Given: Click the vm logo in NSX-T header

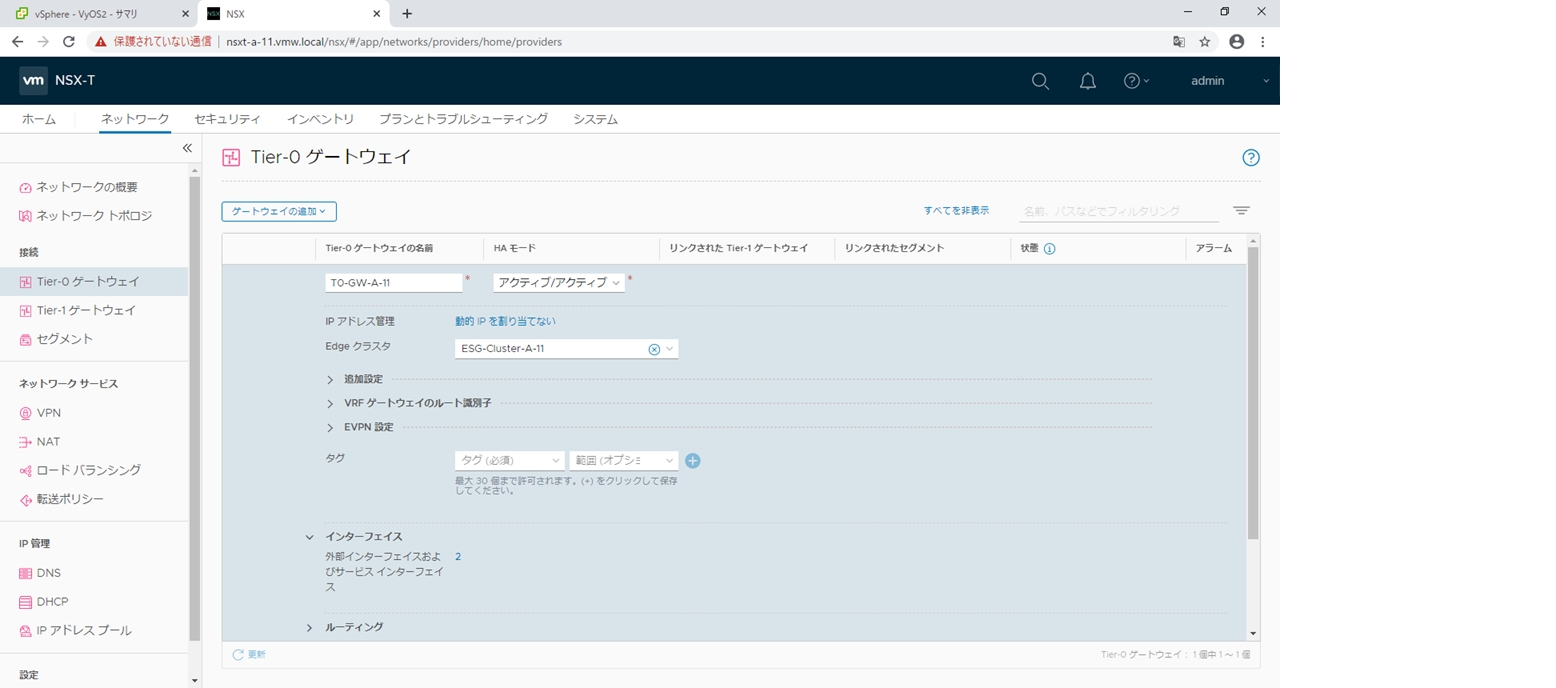Looking at the screenshot, I should coord(34,81).
